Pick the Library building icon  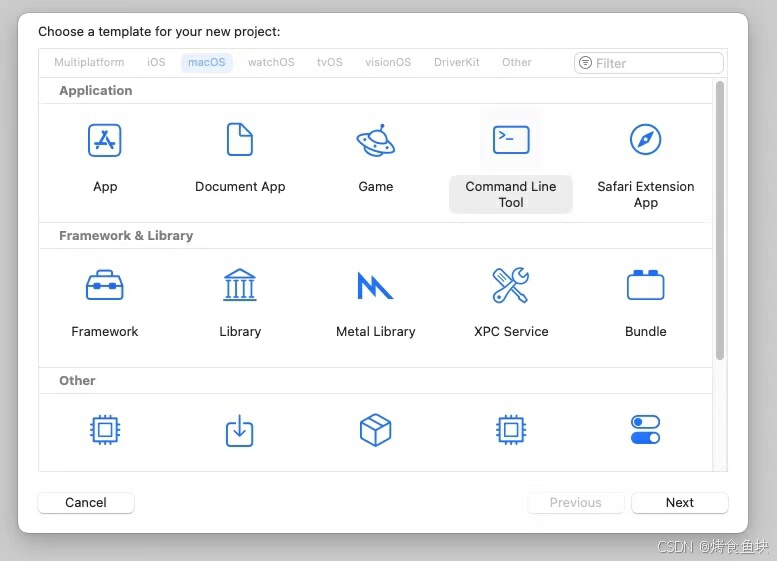pos(240,285)
